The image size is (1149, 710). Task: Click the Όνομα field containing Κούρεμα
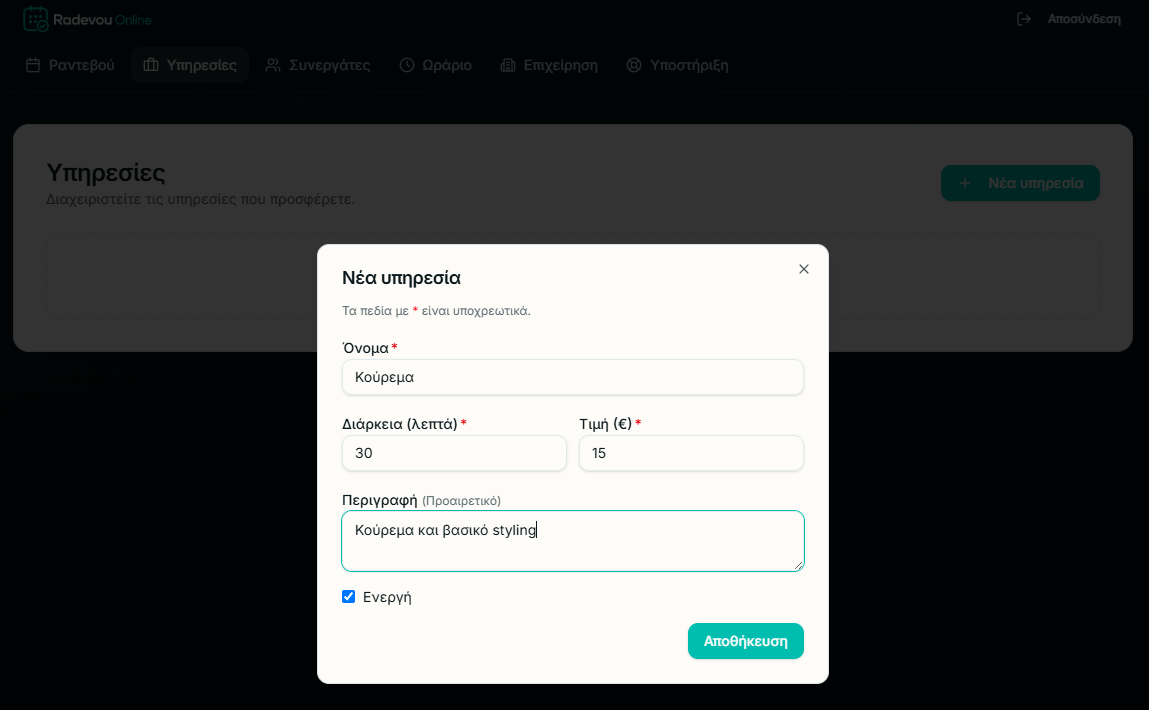573,377
